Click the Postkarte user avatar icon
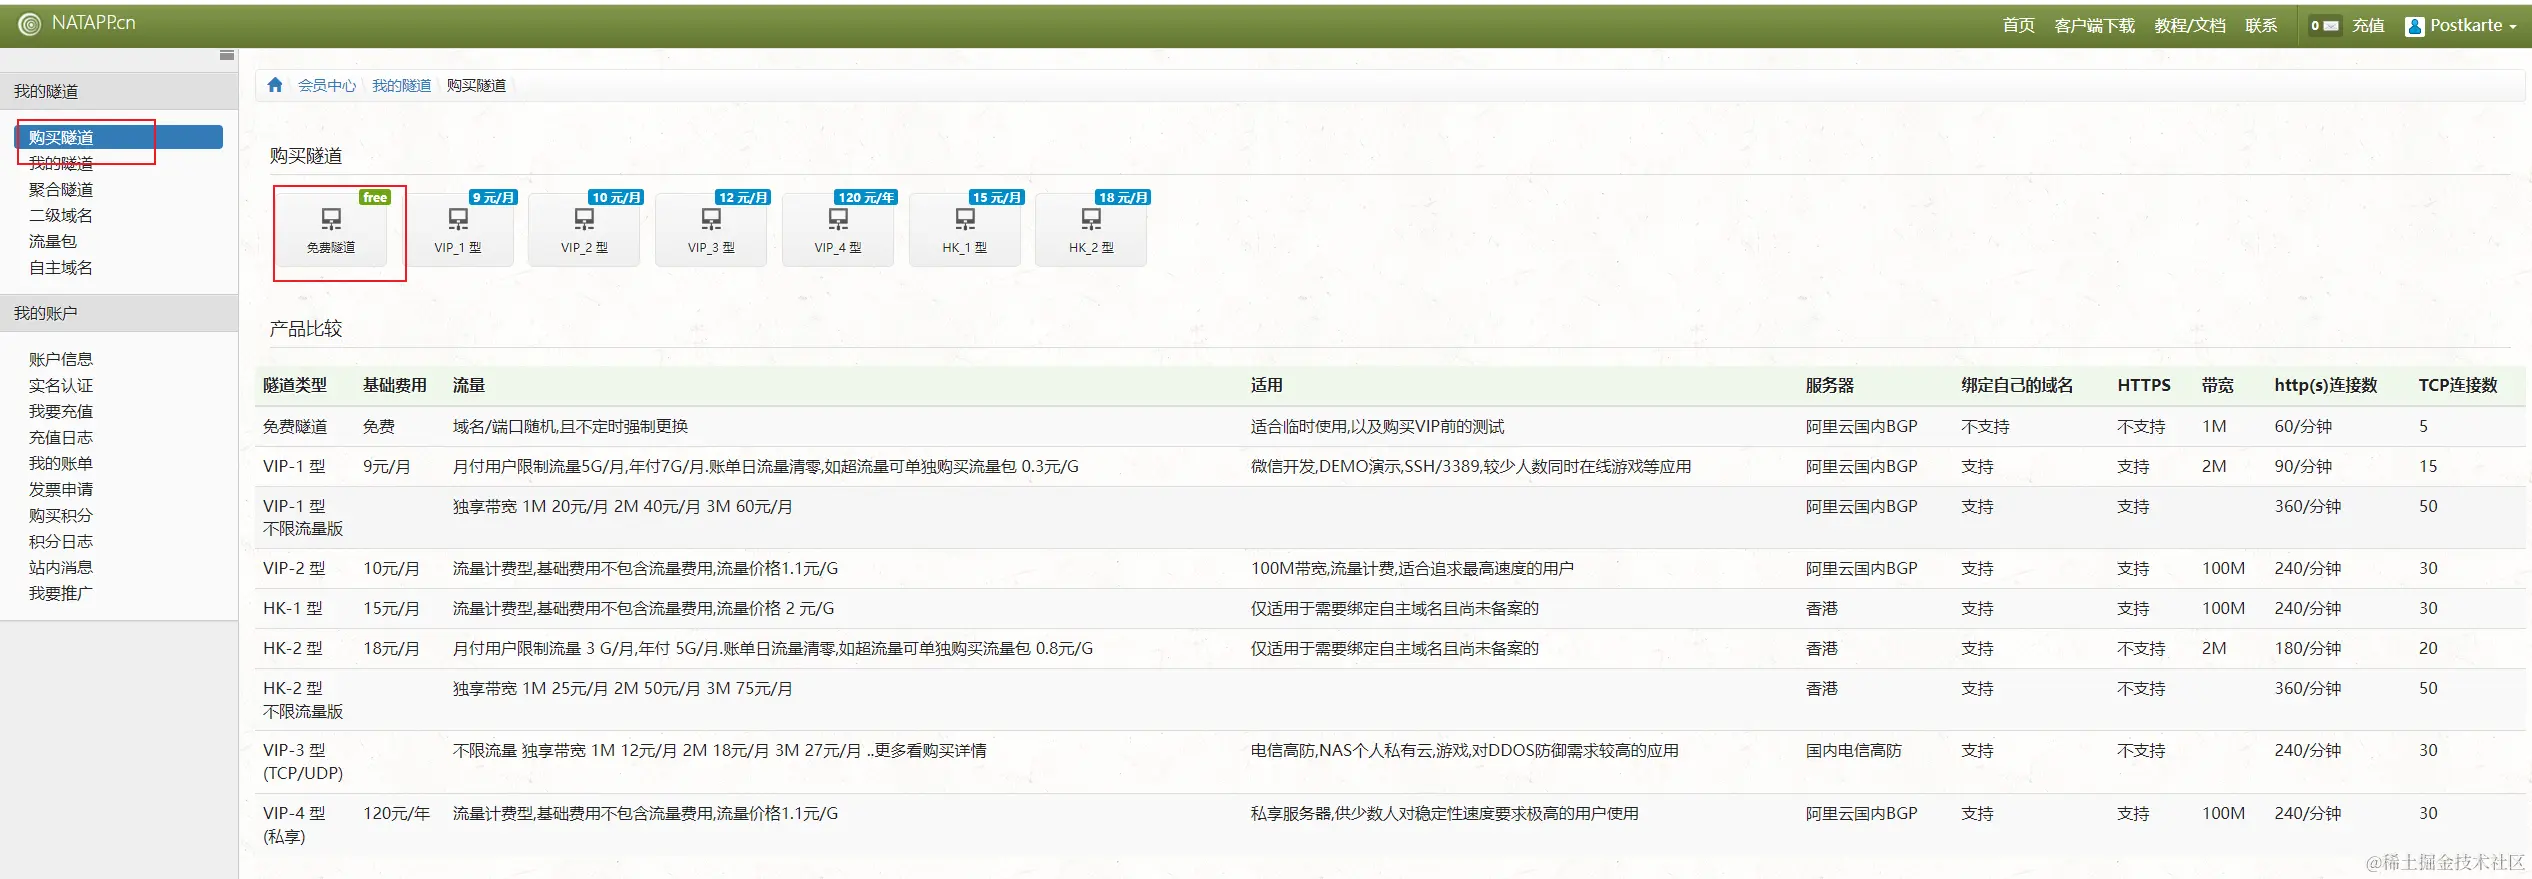Viewport: 2532px width, 879px height. tap(2415, 26)
